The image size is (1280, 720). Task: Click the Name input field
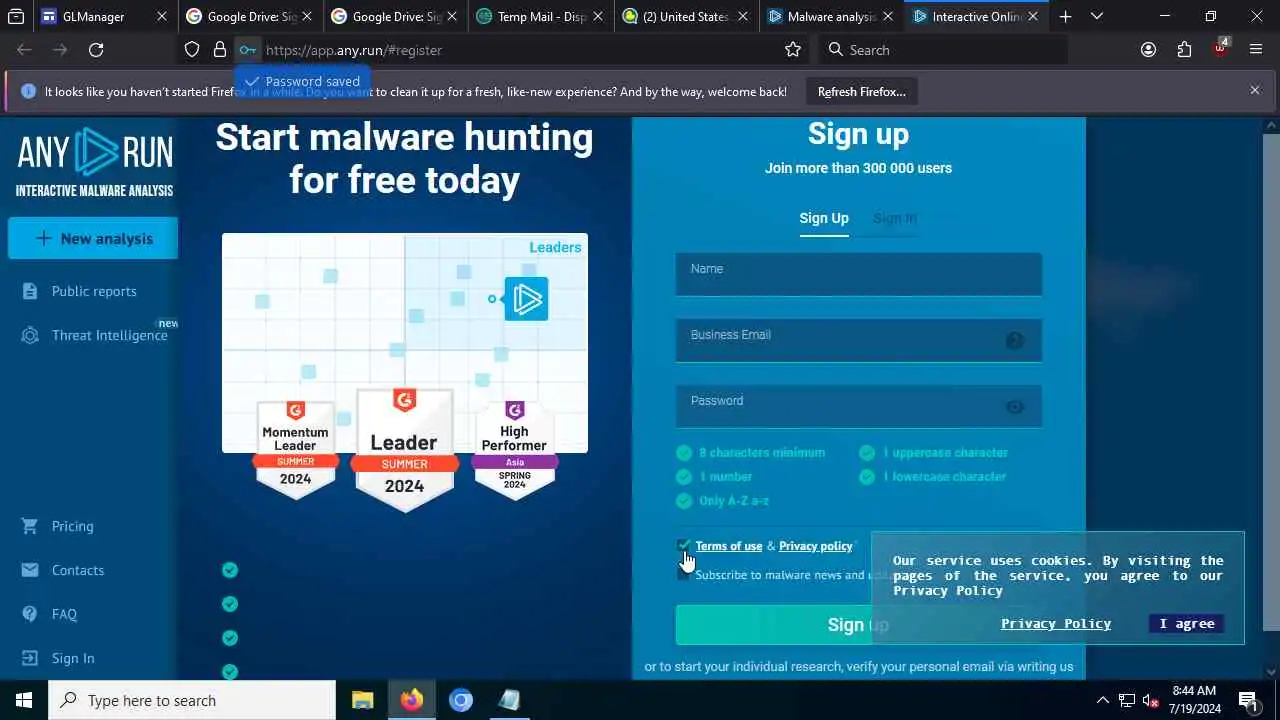tap(859, 274)
